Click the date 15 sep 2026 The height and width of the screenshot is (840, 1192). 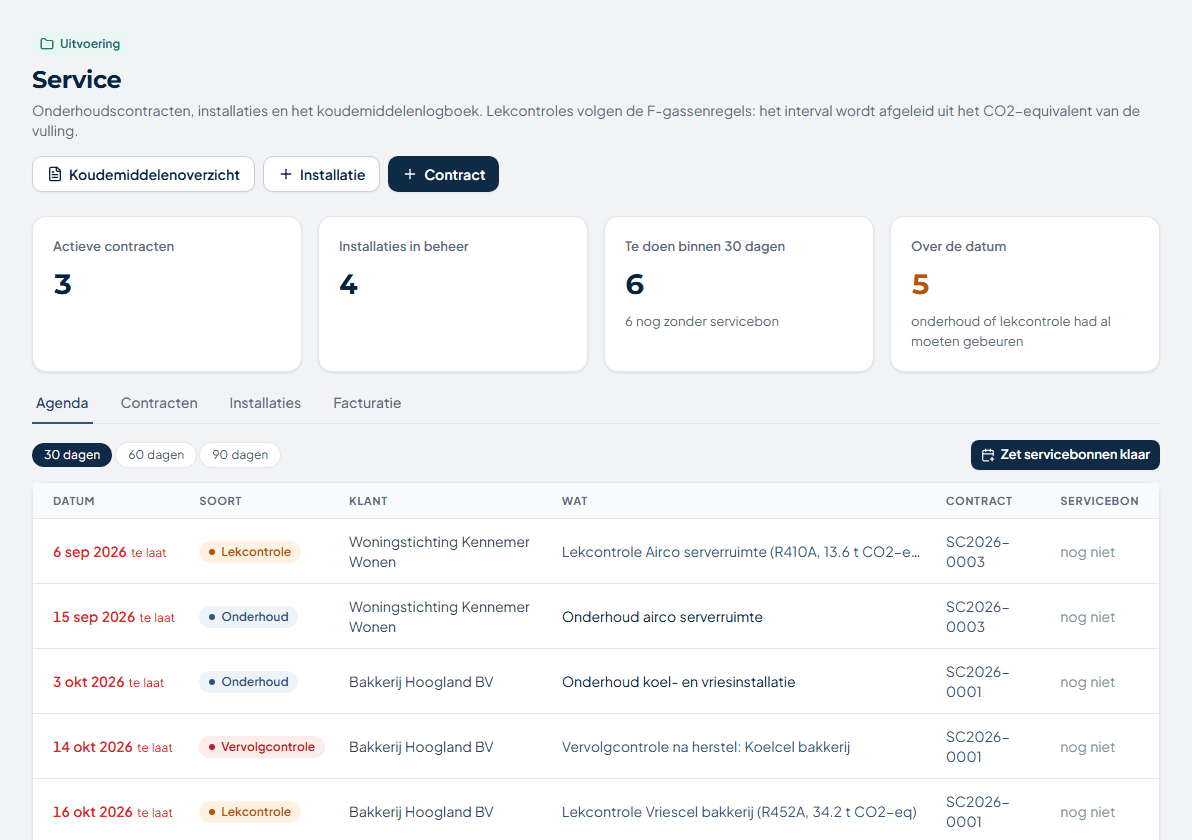pos(94,617)
